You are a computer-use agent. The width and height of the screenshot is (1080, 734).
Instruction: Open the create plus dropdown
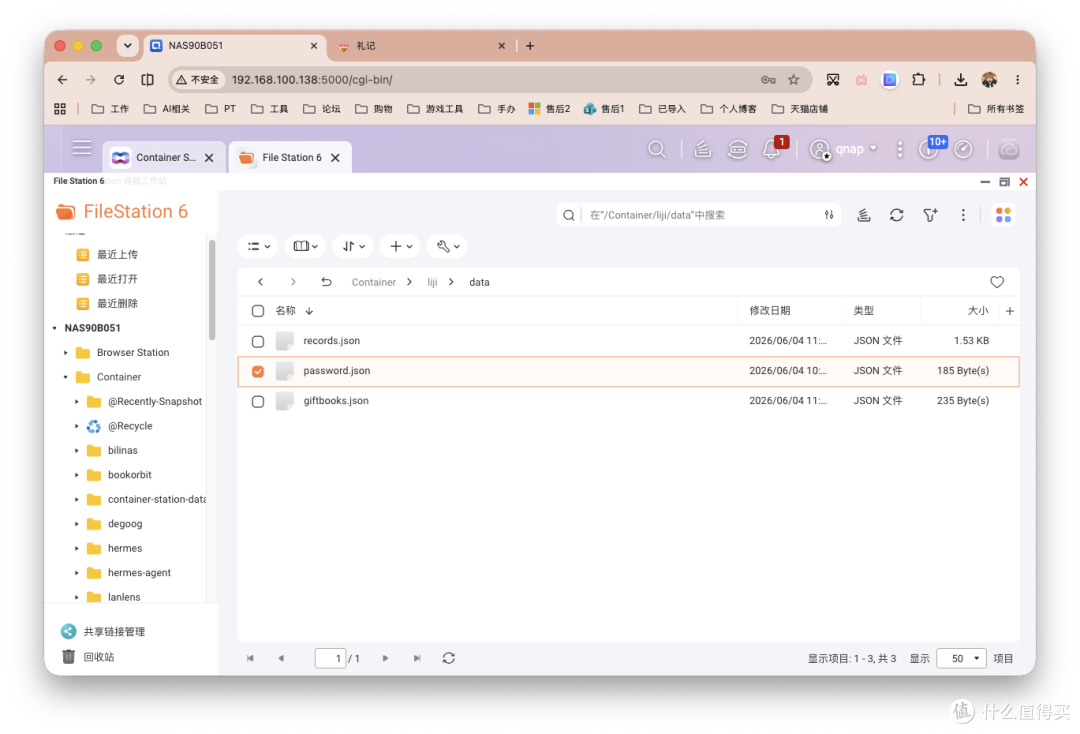pos(400,246)
